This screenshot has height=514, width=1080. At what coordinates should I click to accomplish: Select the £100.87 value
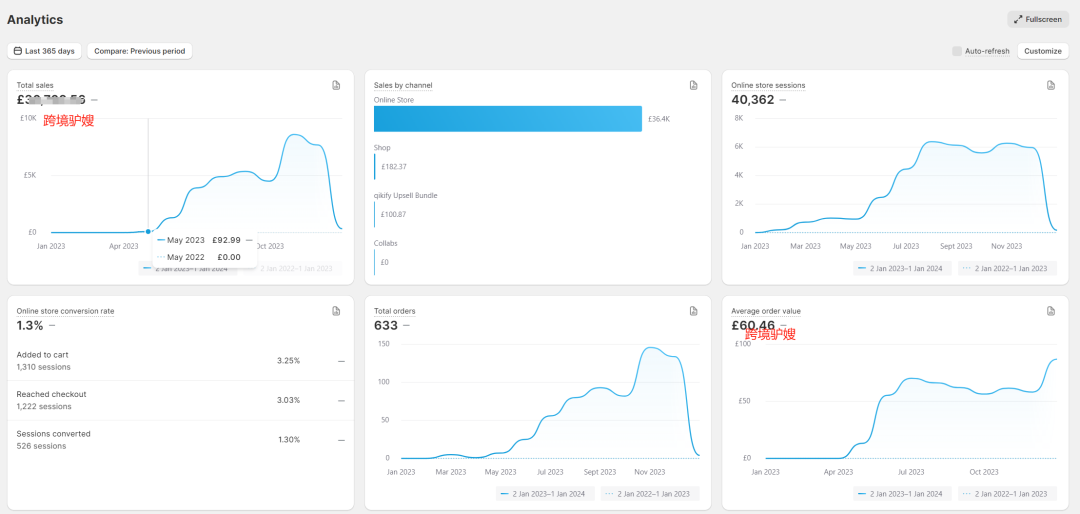coord(394,214)
